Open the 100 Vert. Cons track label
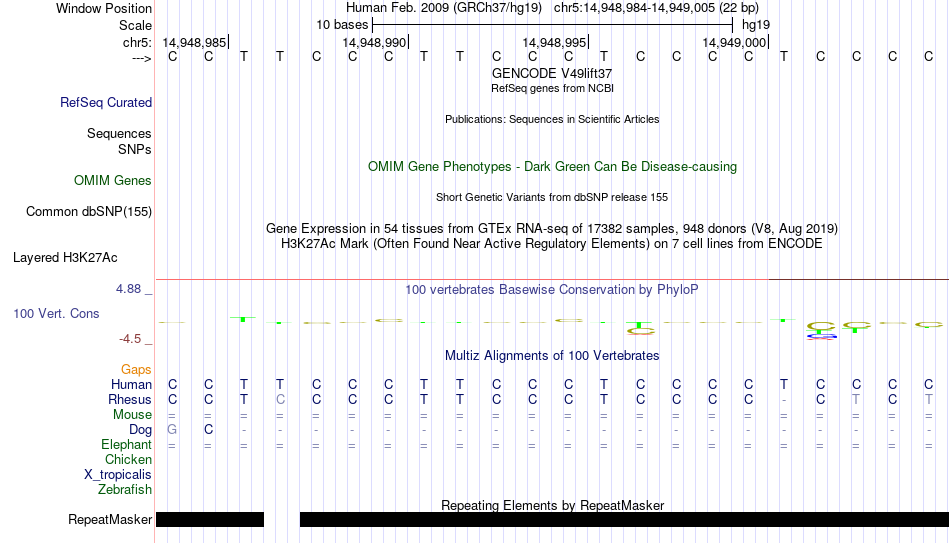 [56, 313]
